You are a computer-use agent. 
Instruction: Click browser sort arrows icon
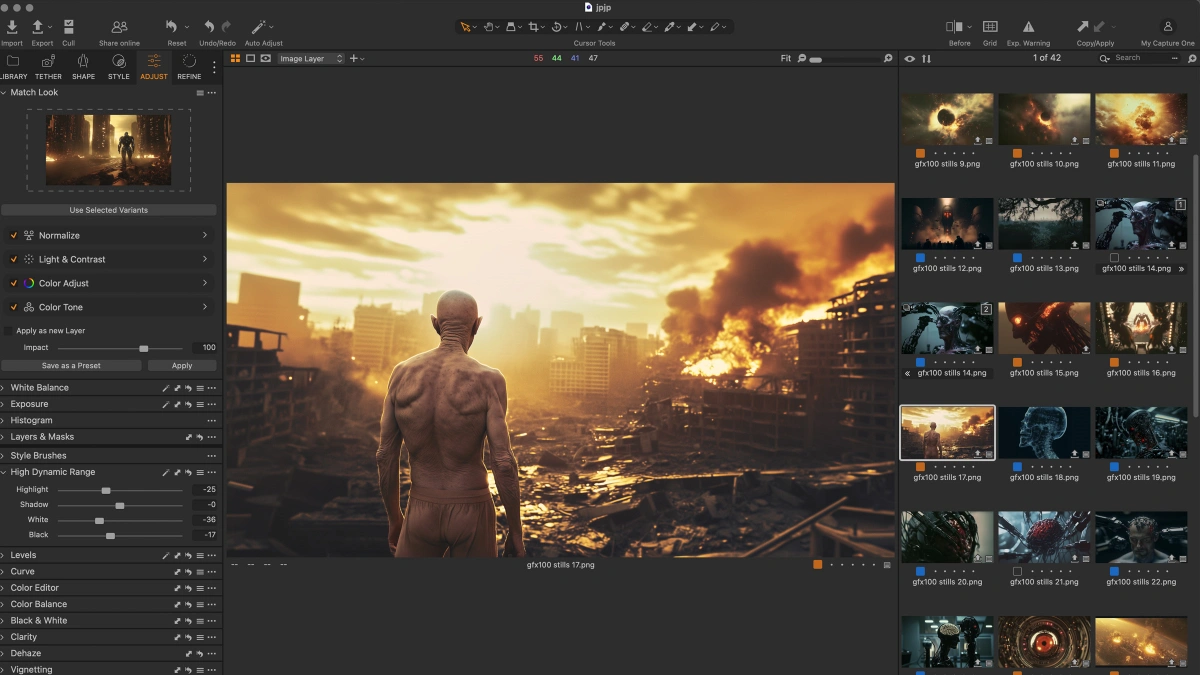click(x=926, y=59)
